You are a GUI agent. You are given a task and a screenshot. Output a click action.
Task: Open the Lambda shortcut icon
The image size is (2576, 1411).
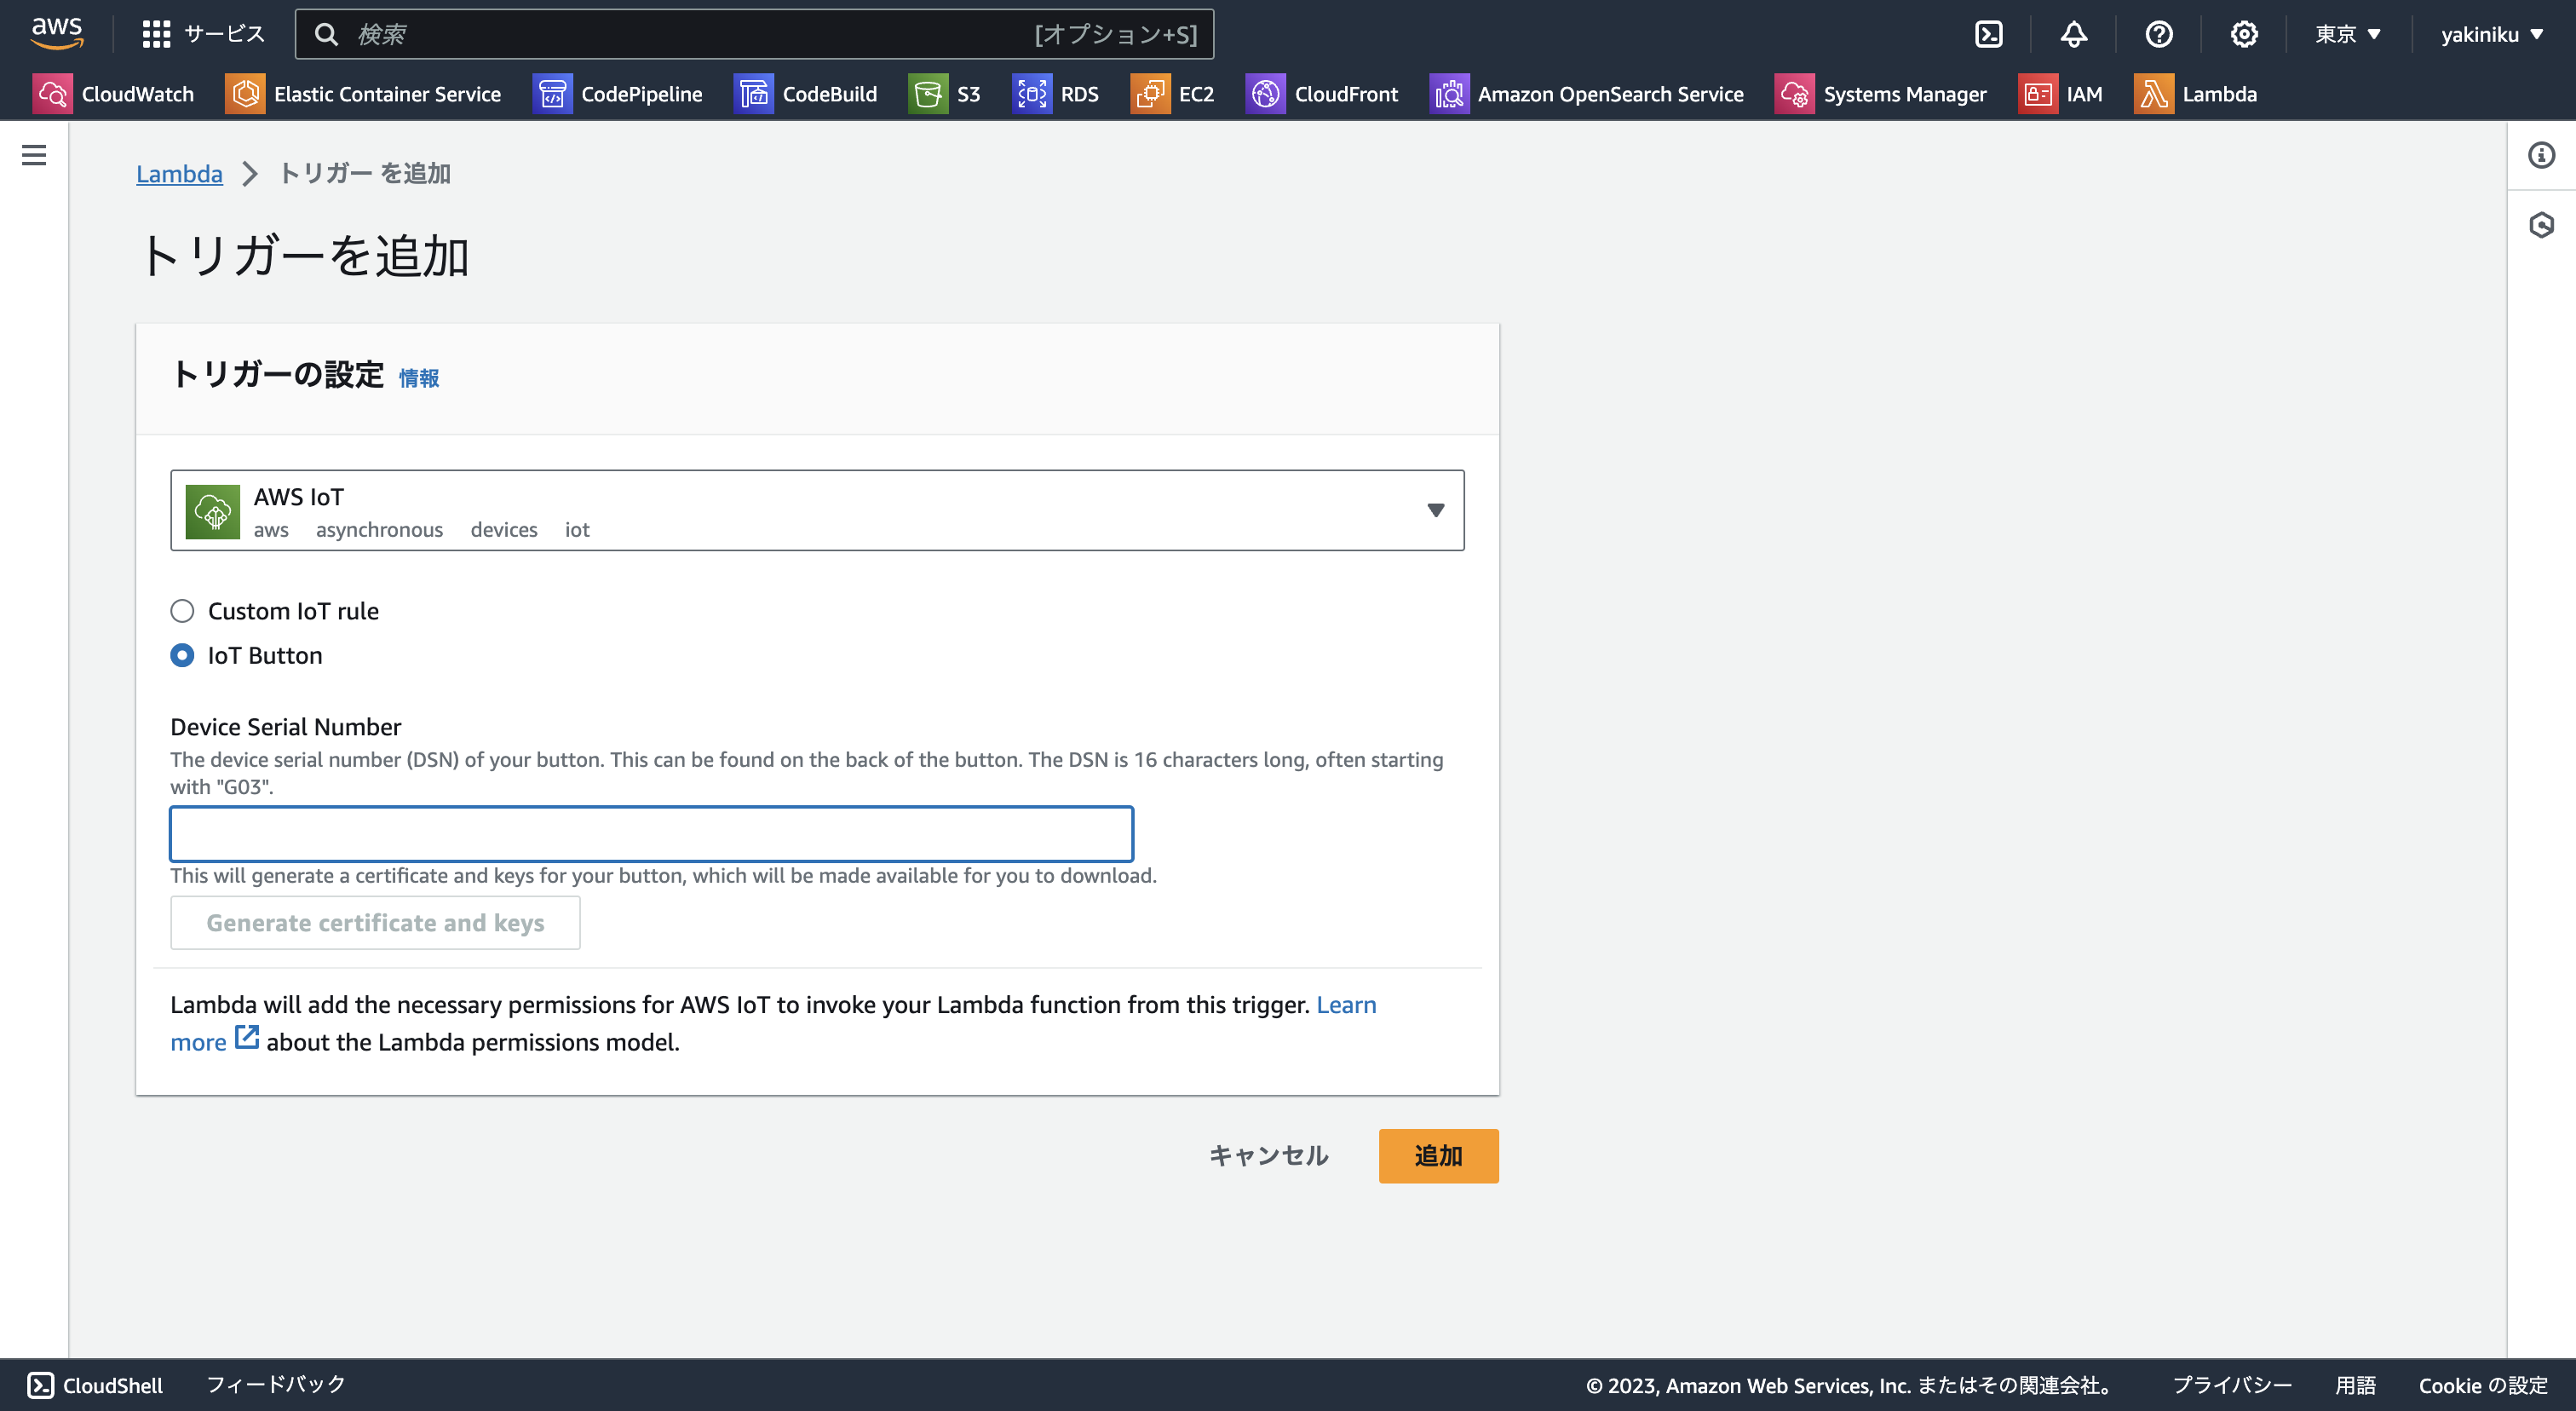coord(2154,94)
